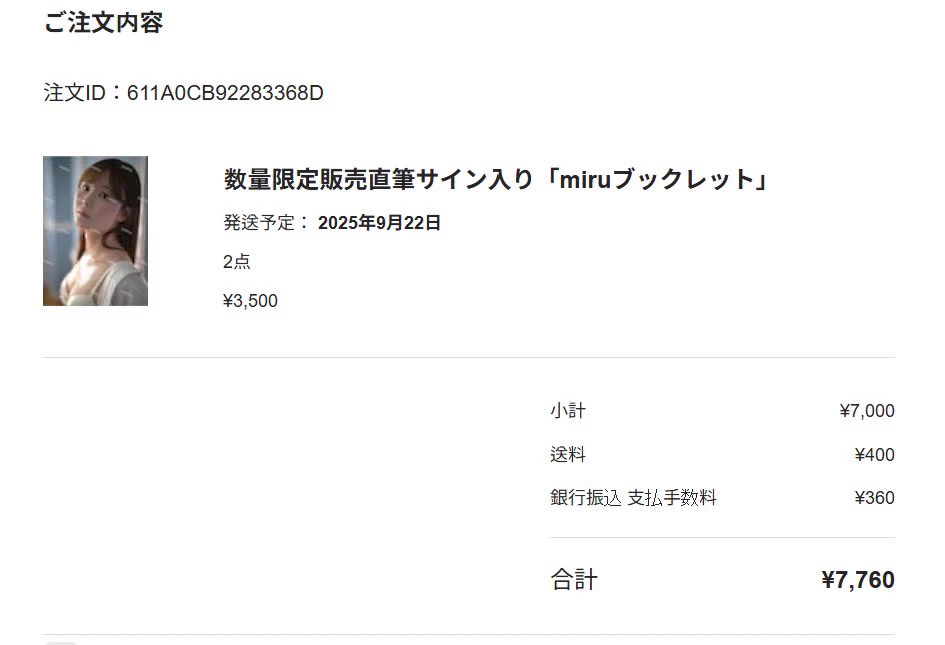
Task: Select the total amount ¥7,760
Action: 858,579
